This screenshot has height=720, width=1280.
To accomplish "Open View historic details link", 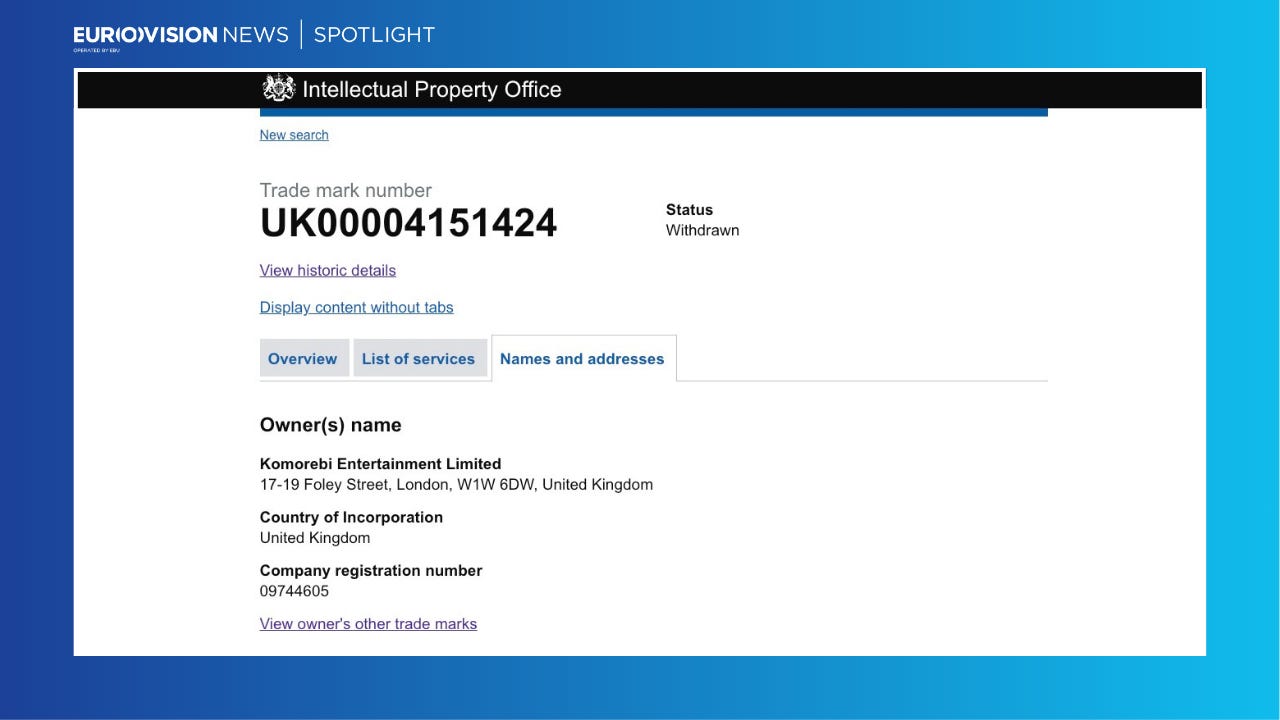I will [328, 270].
